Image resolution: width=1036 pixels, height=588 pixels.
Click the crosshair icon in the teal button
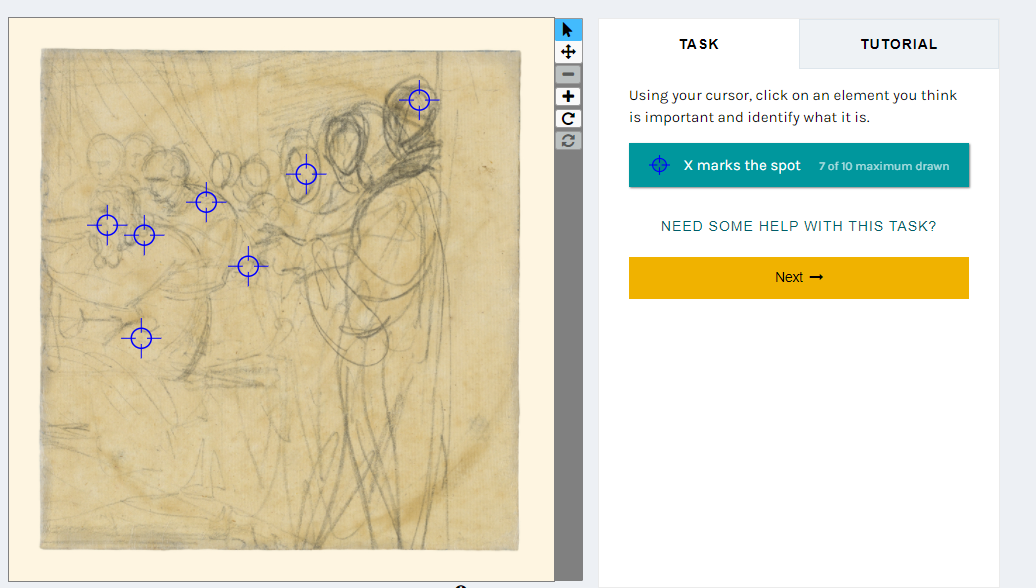tap(659, 165)
